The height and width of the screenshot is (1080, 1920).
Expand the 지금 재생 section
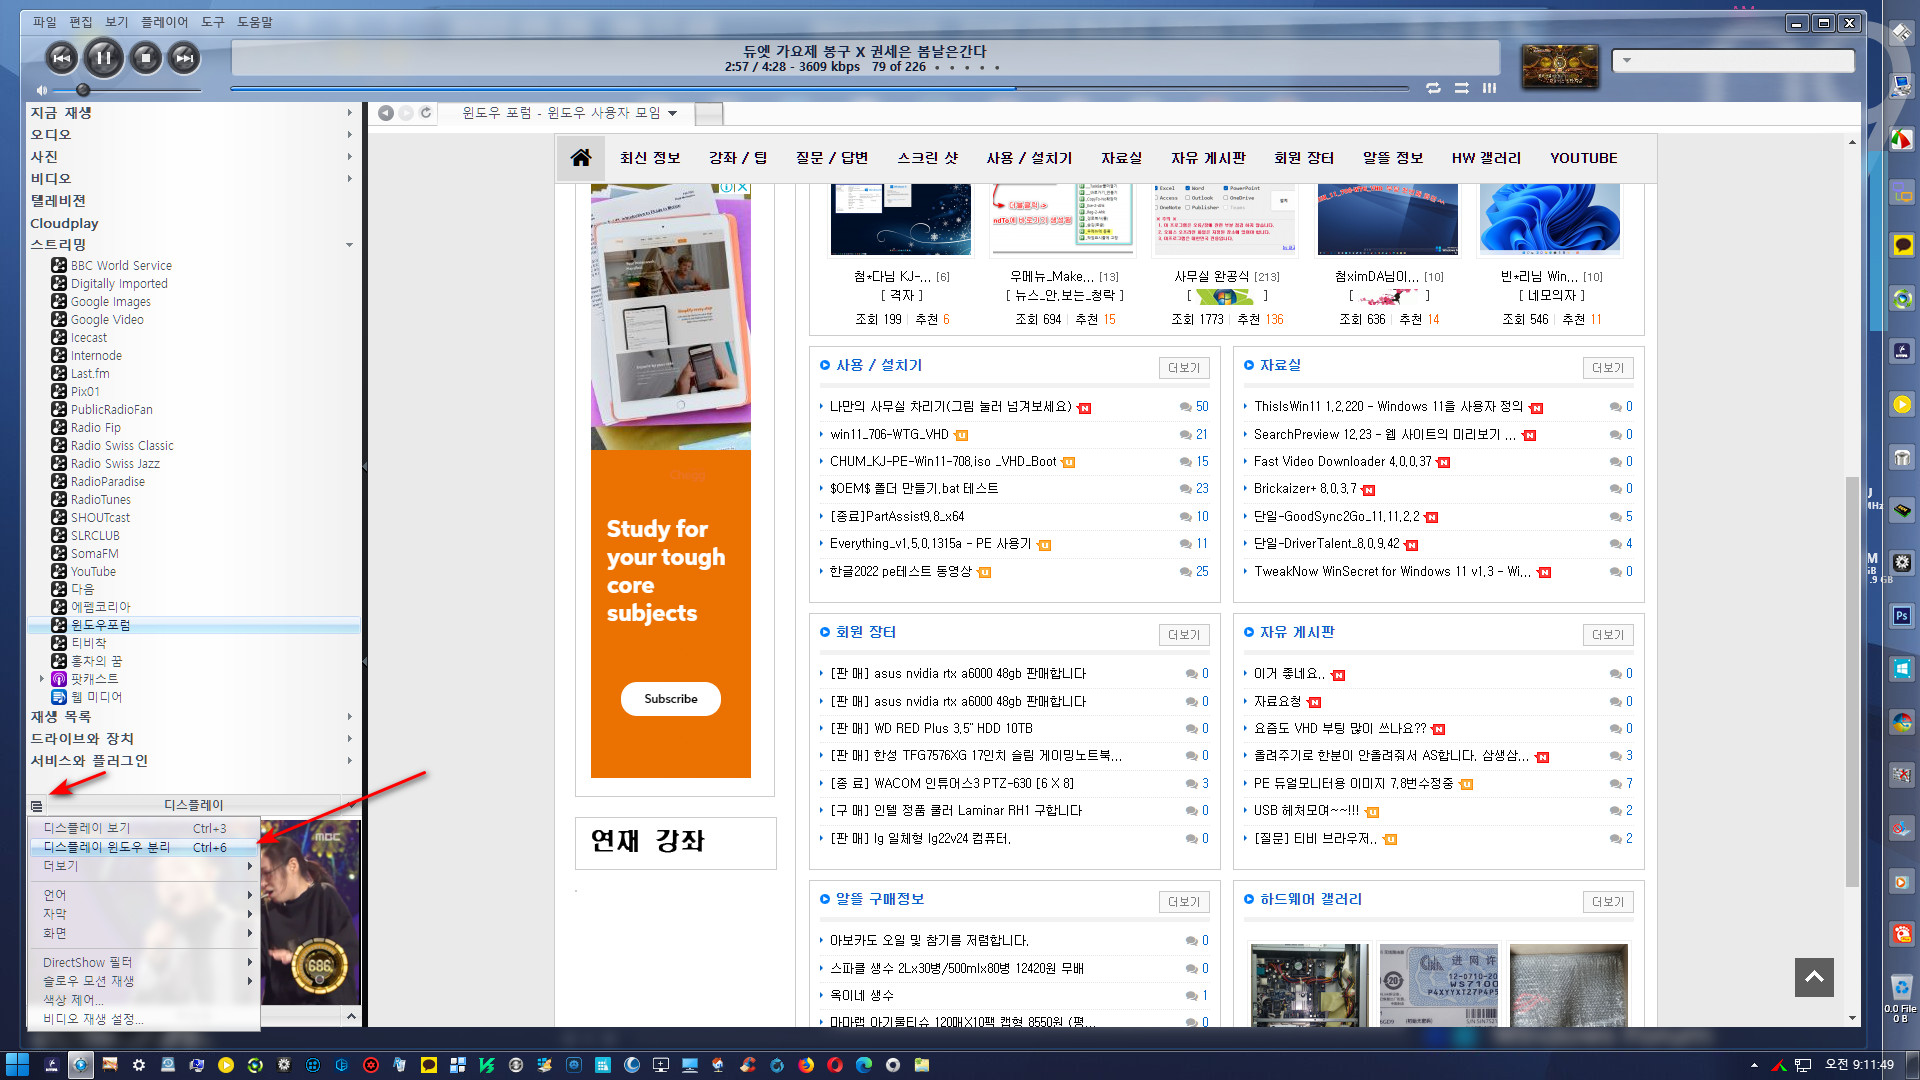349,113
